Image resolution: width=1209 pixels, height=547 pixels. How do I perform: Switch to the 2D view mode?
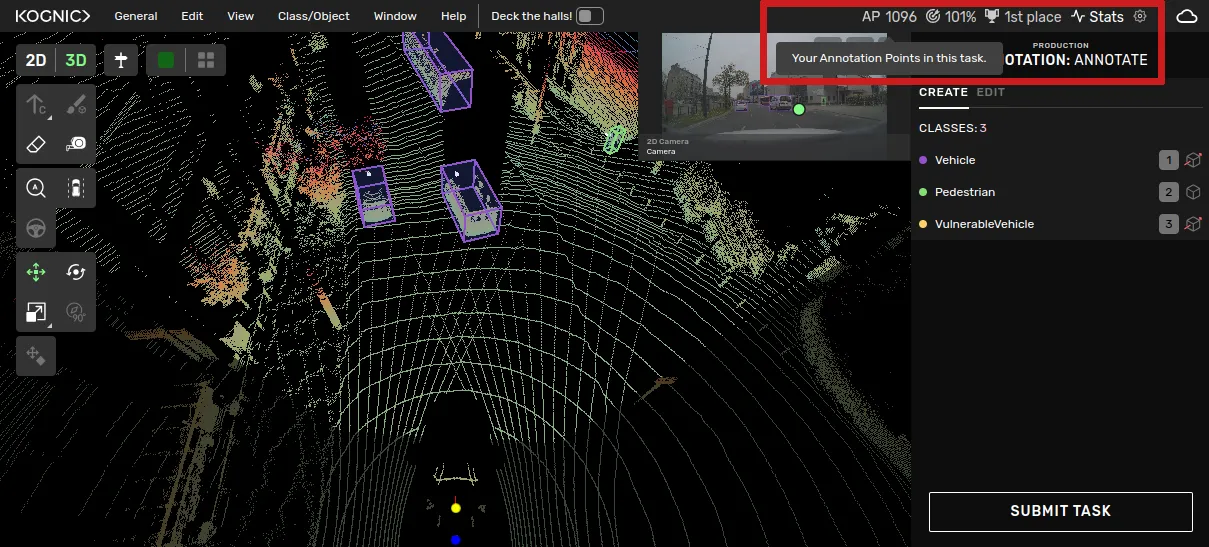[x=36, y=60]
